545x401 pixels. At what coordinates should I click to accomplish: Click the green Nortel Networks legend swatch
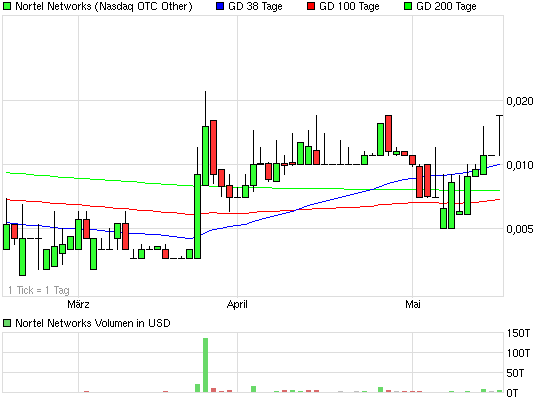coord(7,6)
